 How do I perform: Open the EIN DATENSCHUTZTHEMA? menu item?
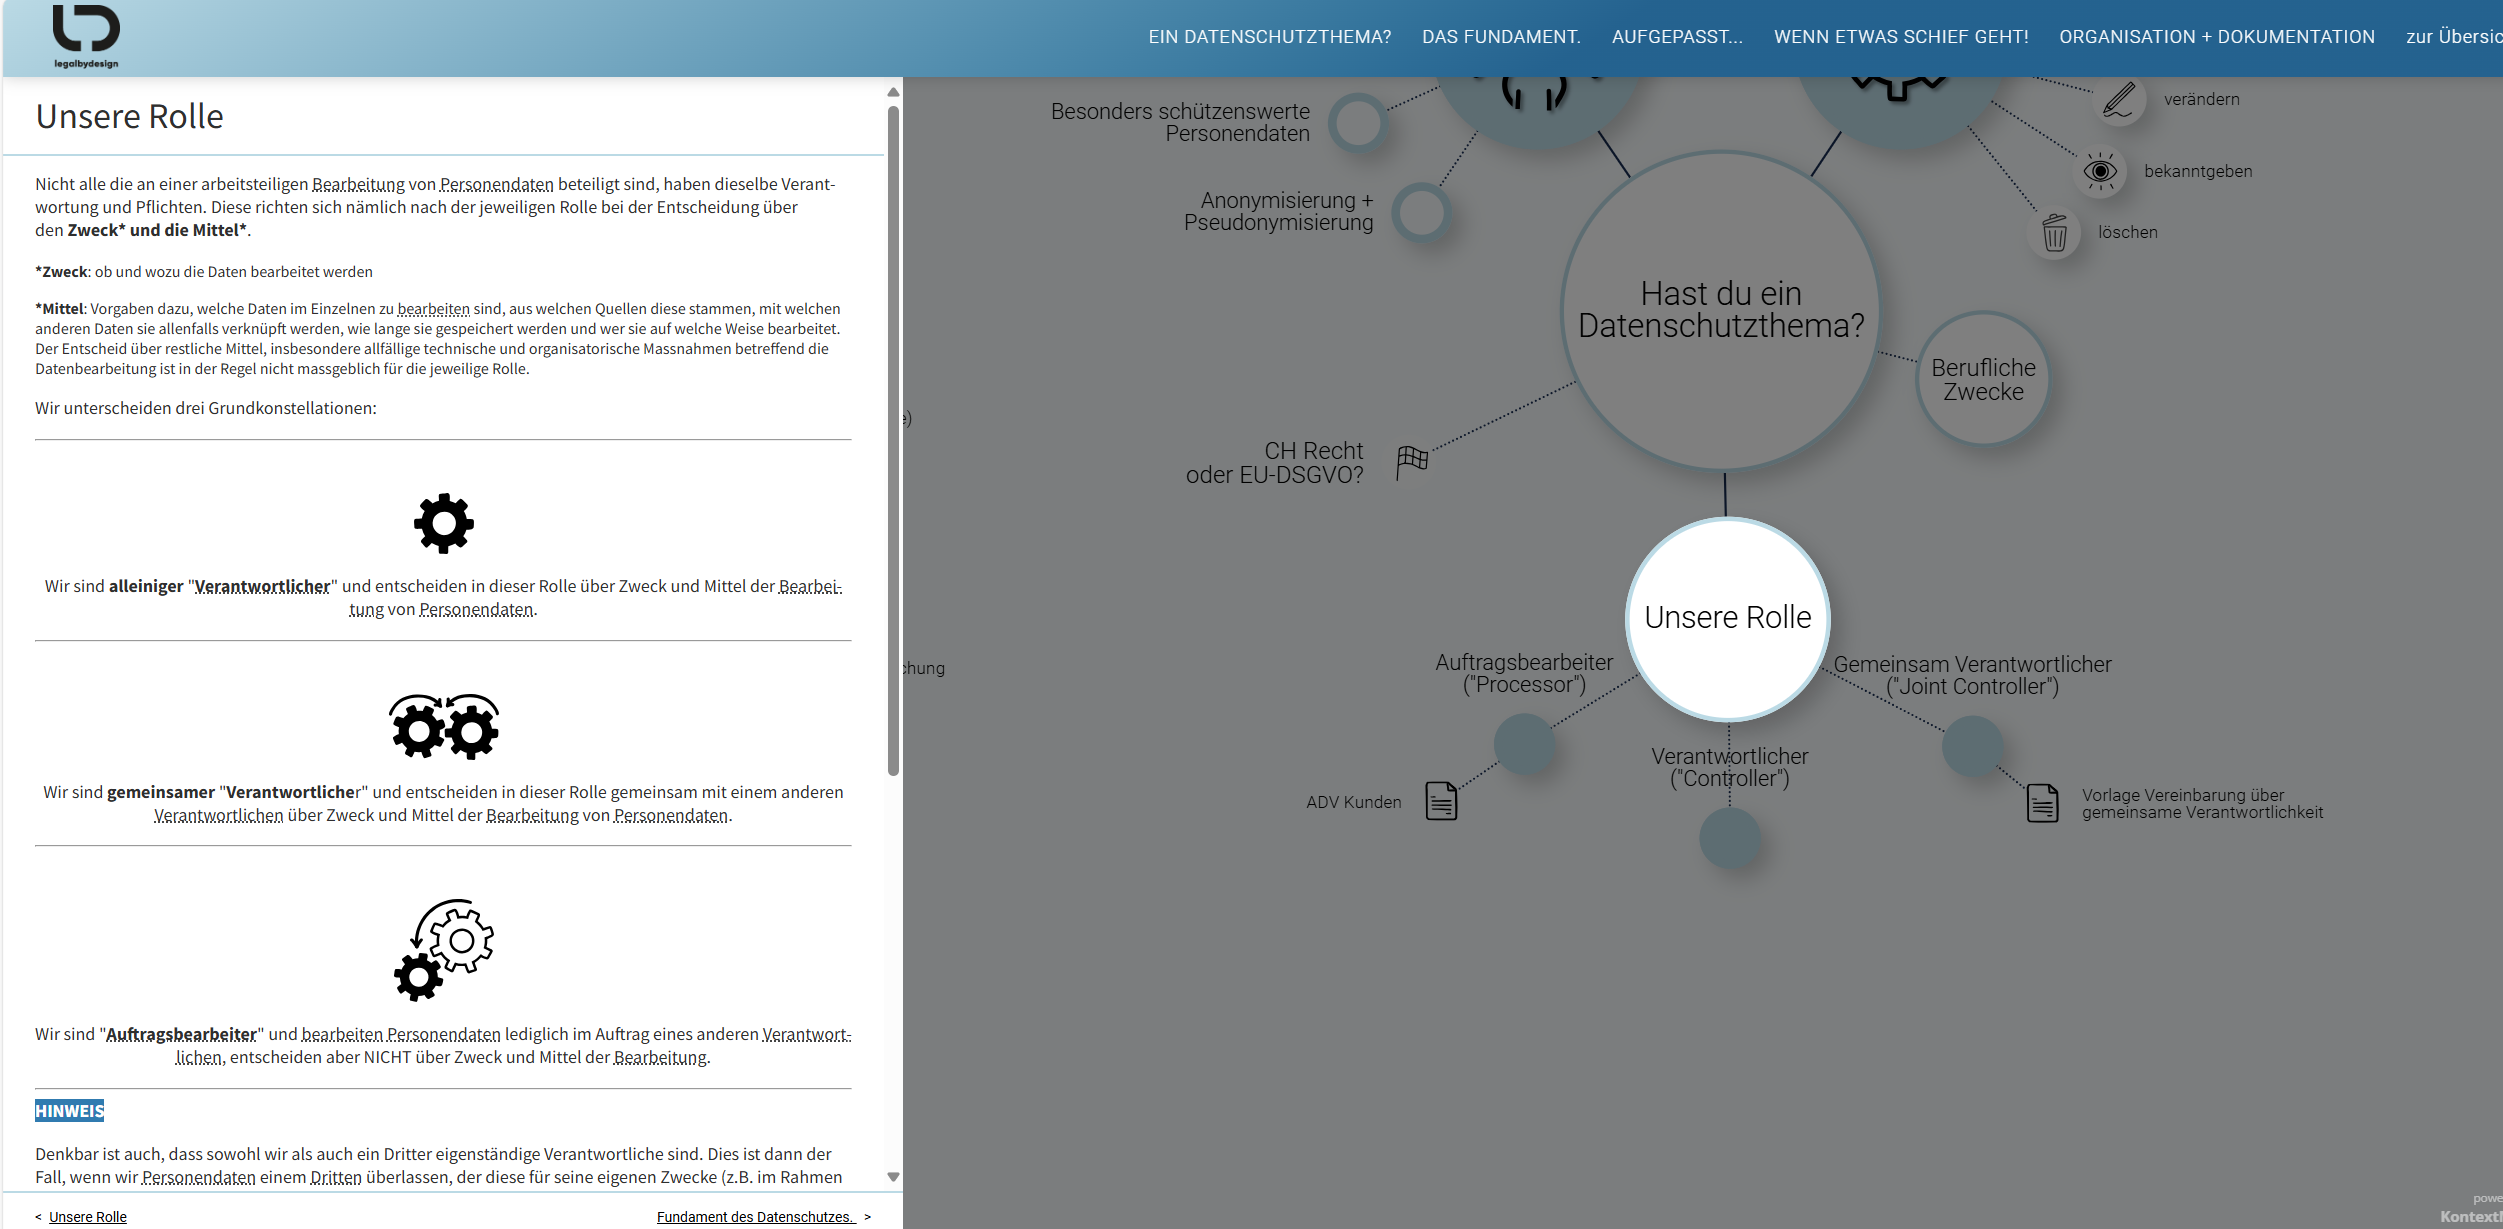coord(1269,37)
